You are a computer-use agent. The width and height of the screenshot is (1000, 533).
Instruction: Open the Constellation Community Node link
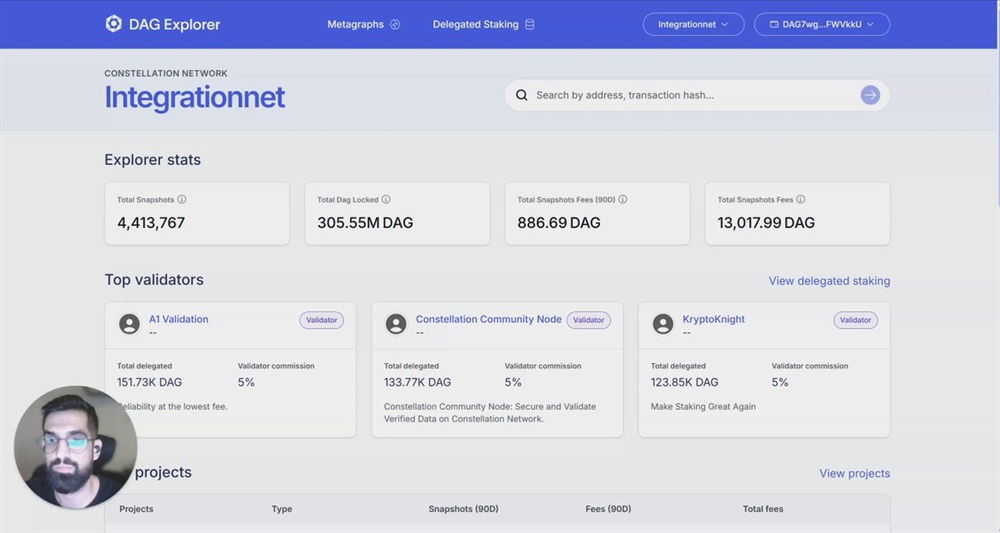[488, 319]
